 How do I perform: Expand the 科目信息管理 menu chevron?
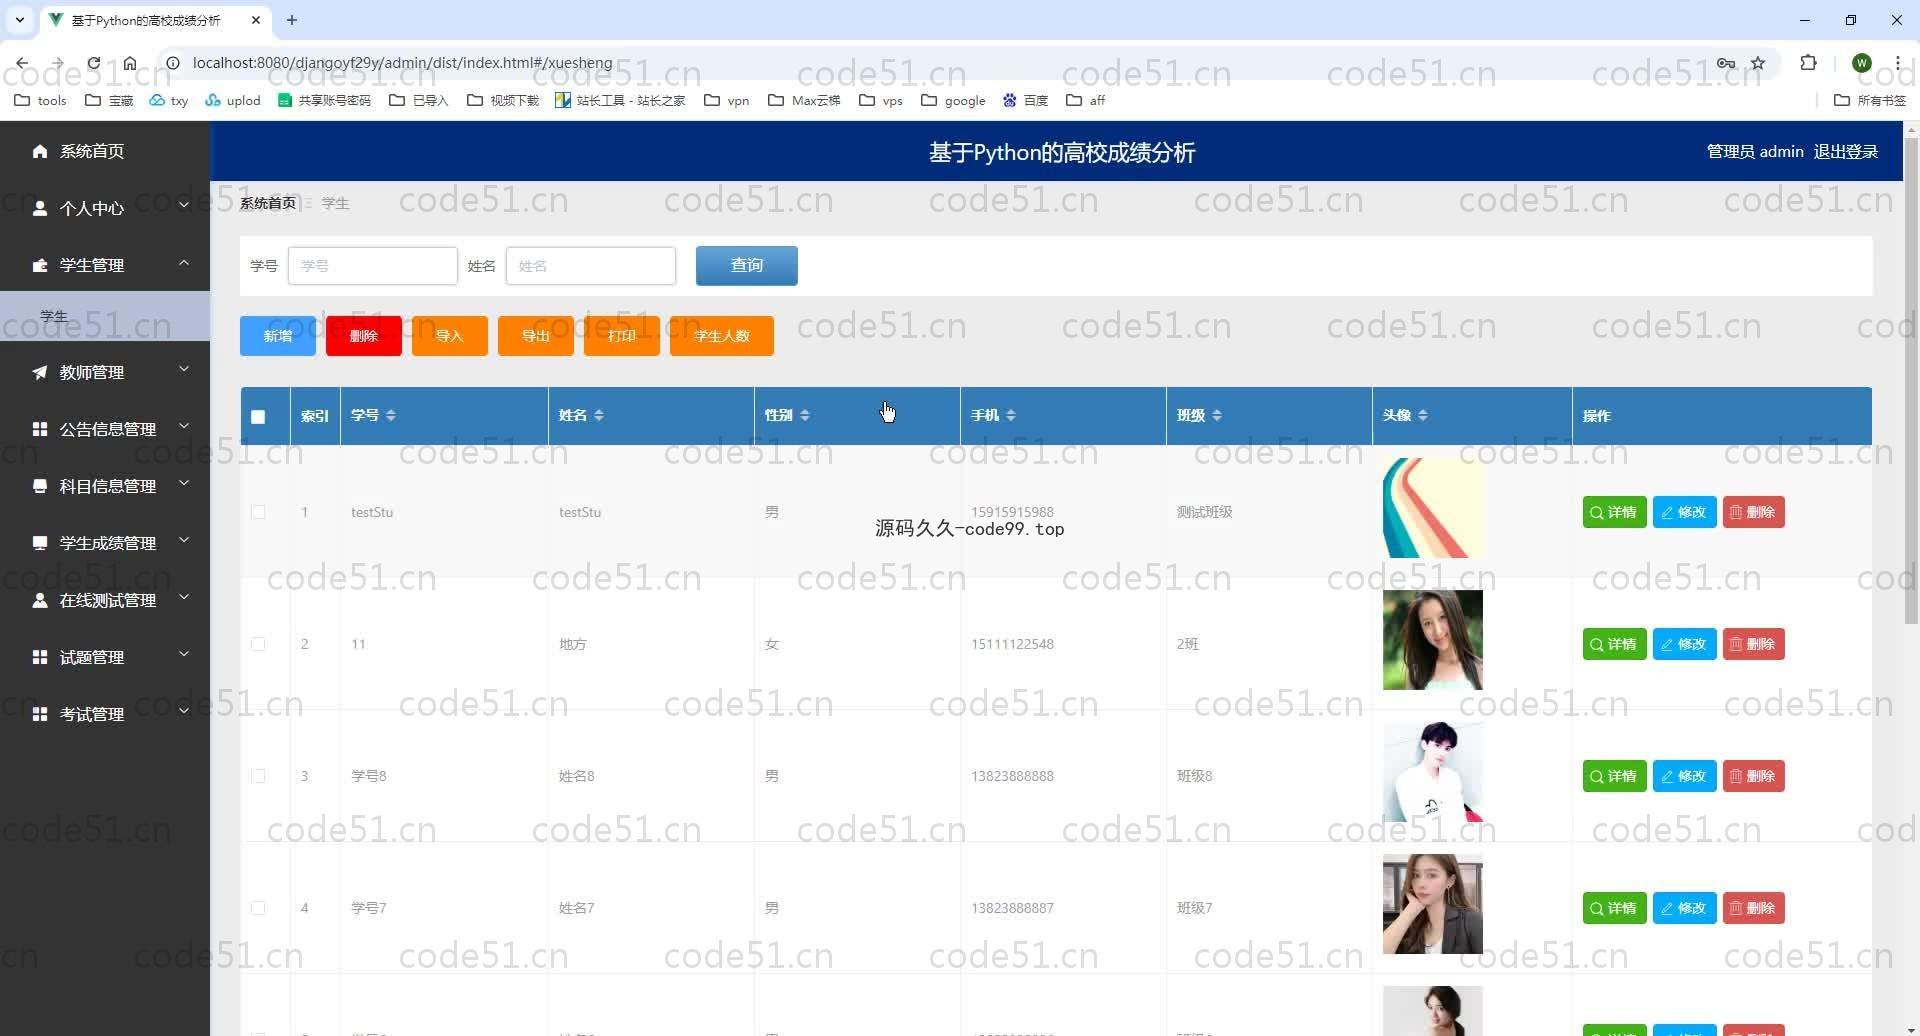[184, 483]
